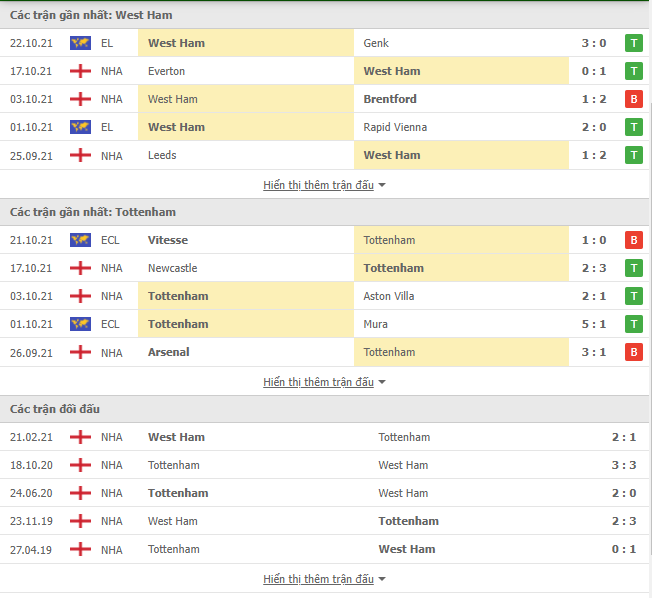652x598 pixels.
Task: Open the Leeds team link
Action: [x=162, y=156]
